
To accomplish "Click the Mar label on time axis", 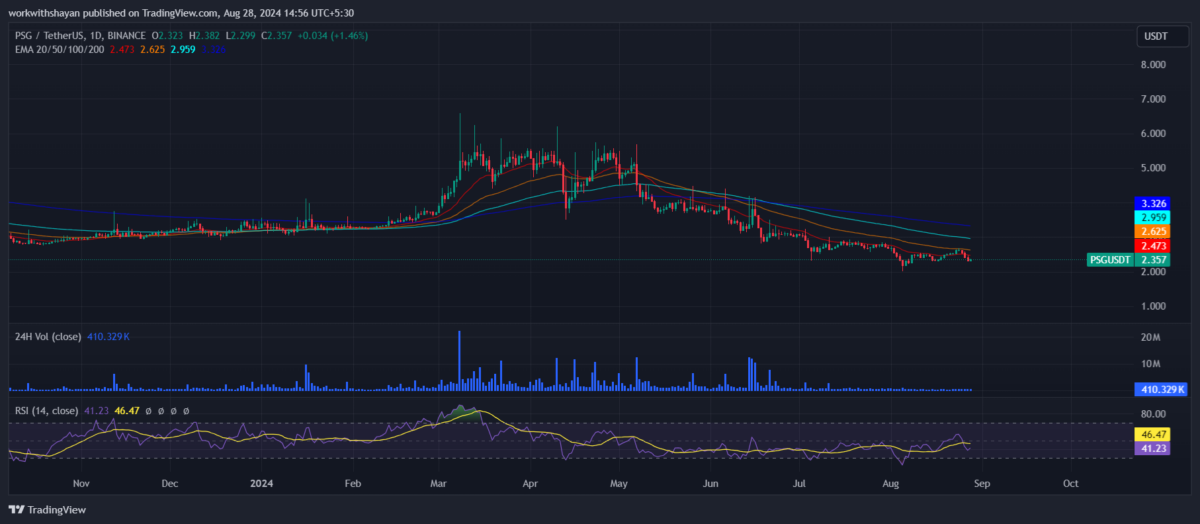I will [x=440, y=482].
